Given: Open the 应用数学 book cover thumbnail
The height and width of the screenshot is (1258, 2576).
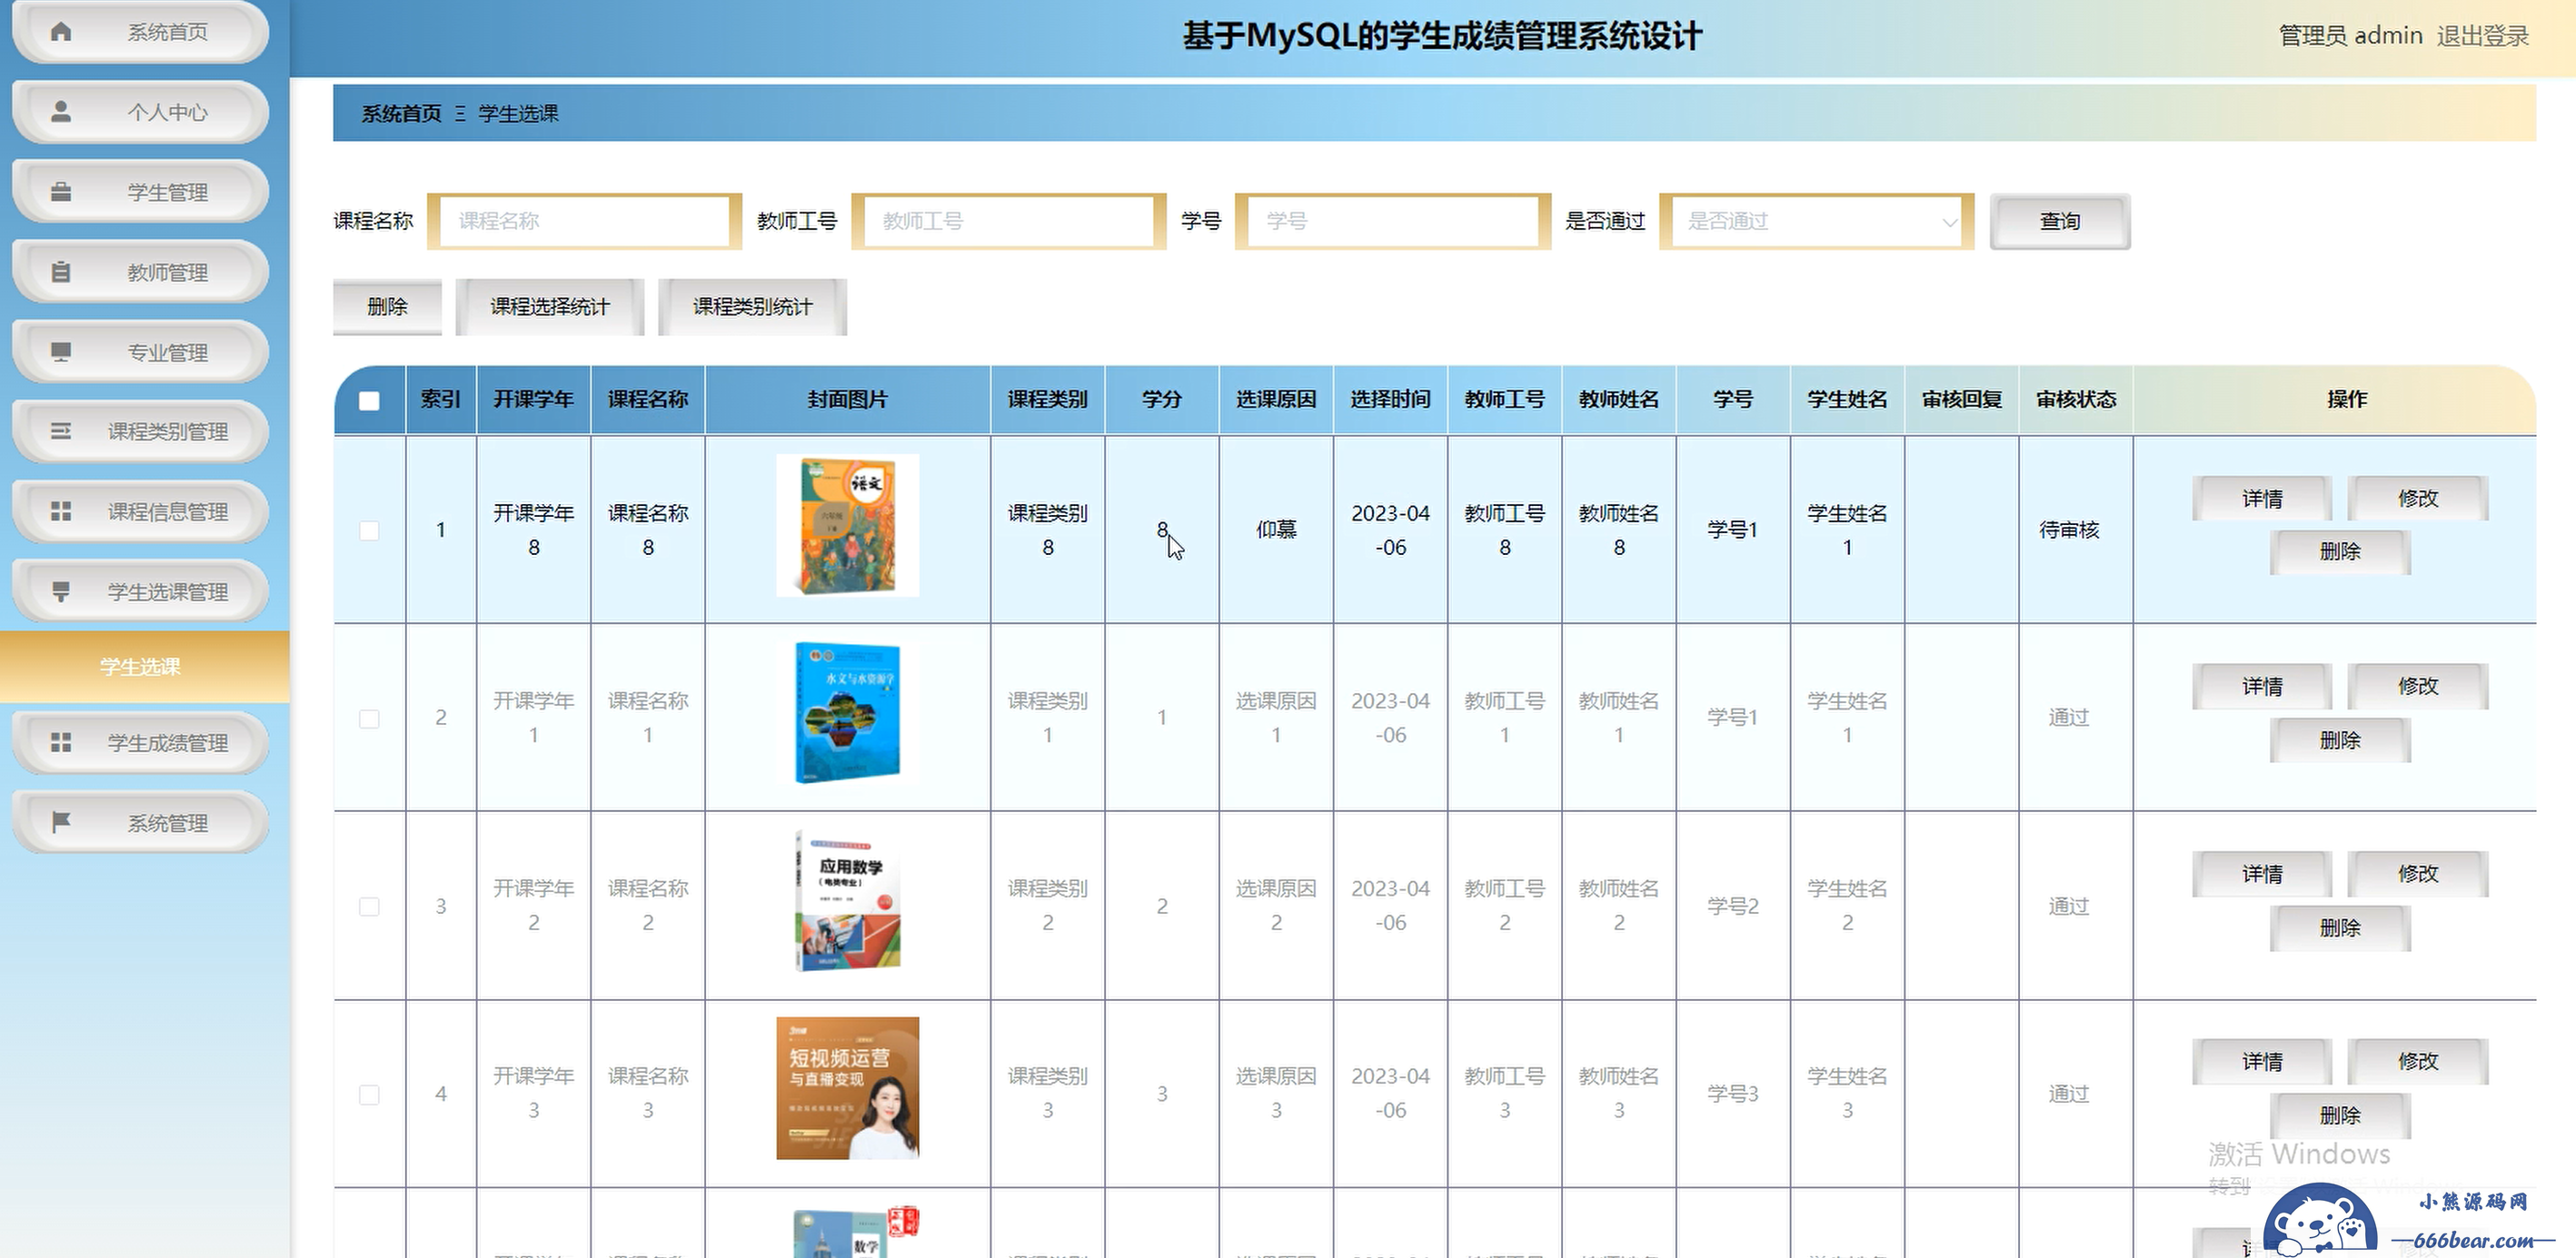Looking at the screenshot, I should (847, 901).
